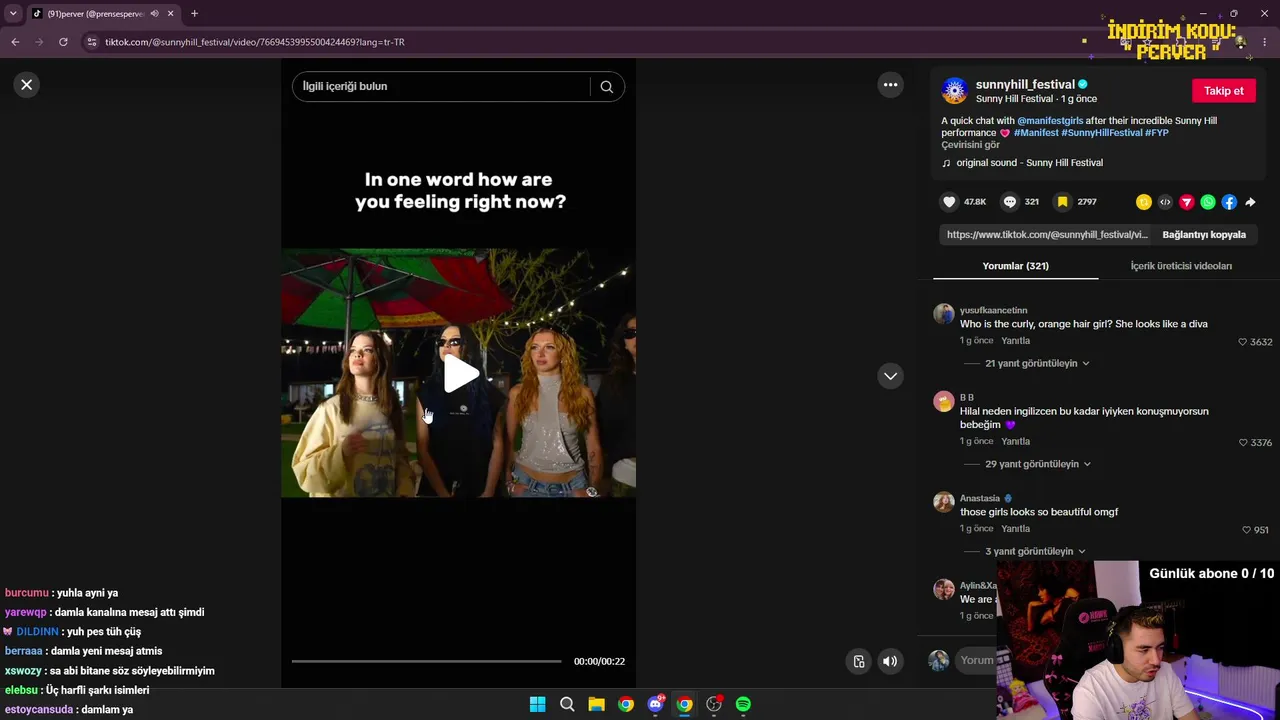Viewport: 1280px width, 720px height.
Task: Save the video with the bookmark icon
Action: pos(1062,202)
